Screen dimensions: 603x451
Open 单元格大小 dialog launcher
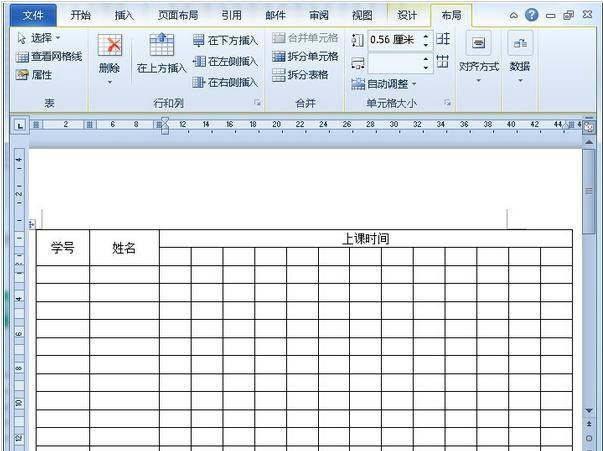pos(447,102)
